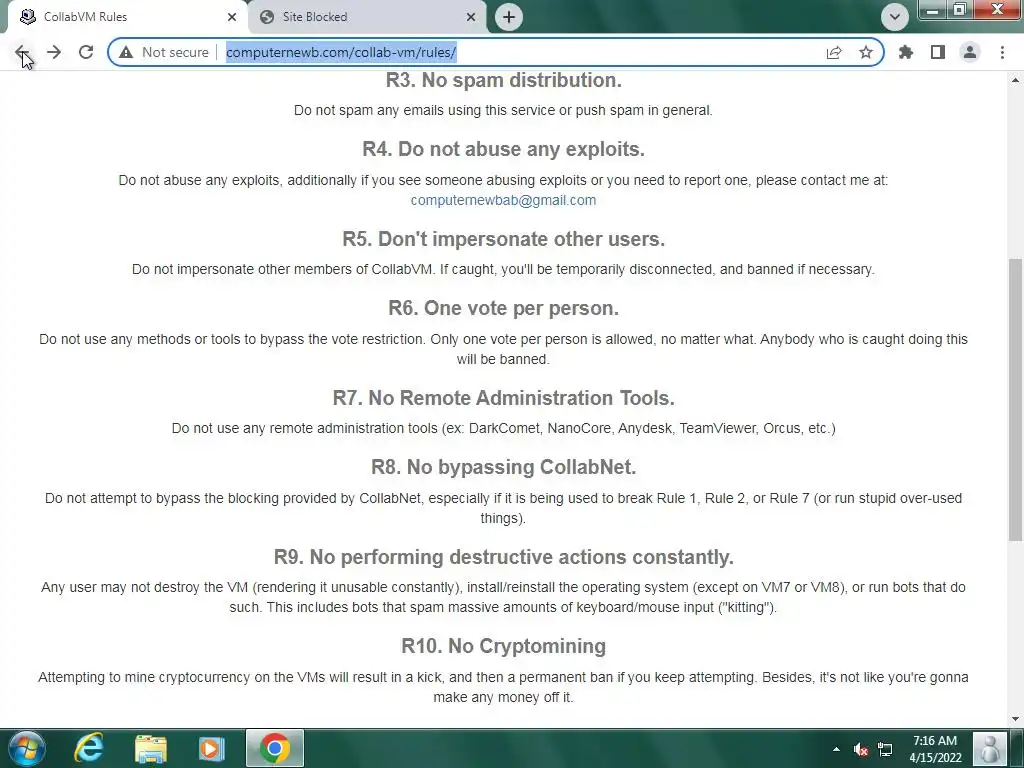This screenshot has height=768, width=1024.
Task: Open the muted volume tray icon
Action: tap(861, 749)
